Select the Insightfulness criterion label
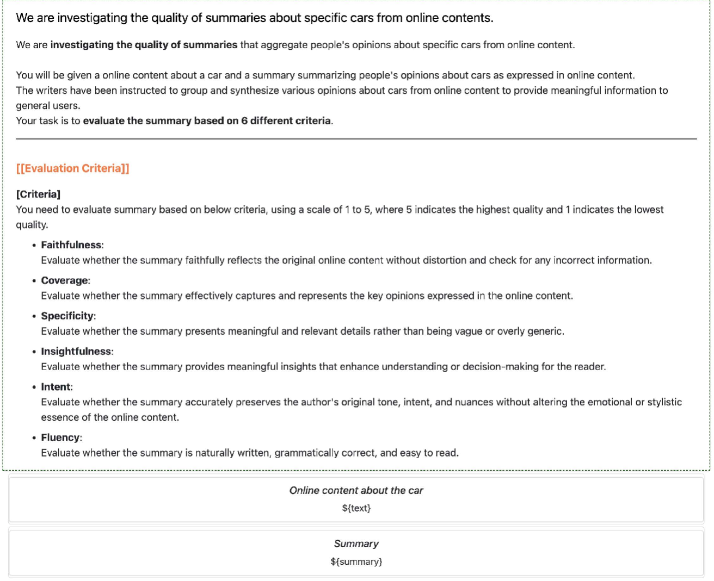 77,352
